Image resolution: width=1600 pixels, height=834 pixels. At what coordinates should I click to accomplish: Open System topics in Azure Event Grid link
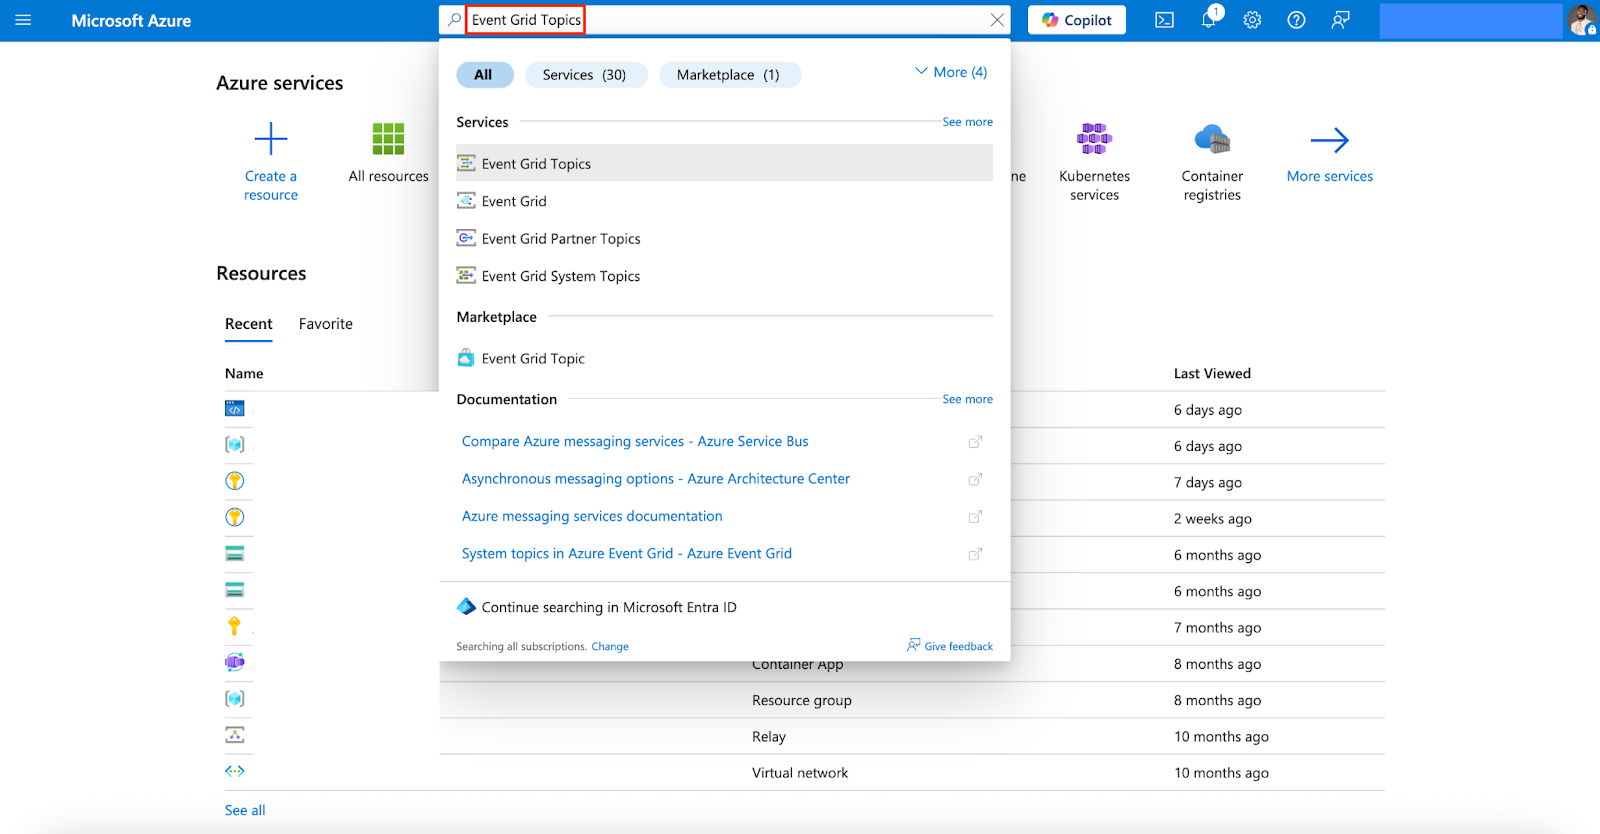(627, 553)
